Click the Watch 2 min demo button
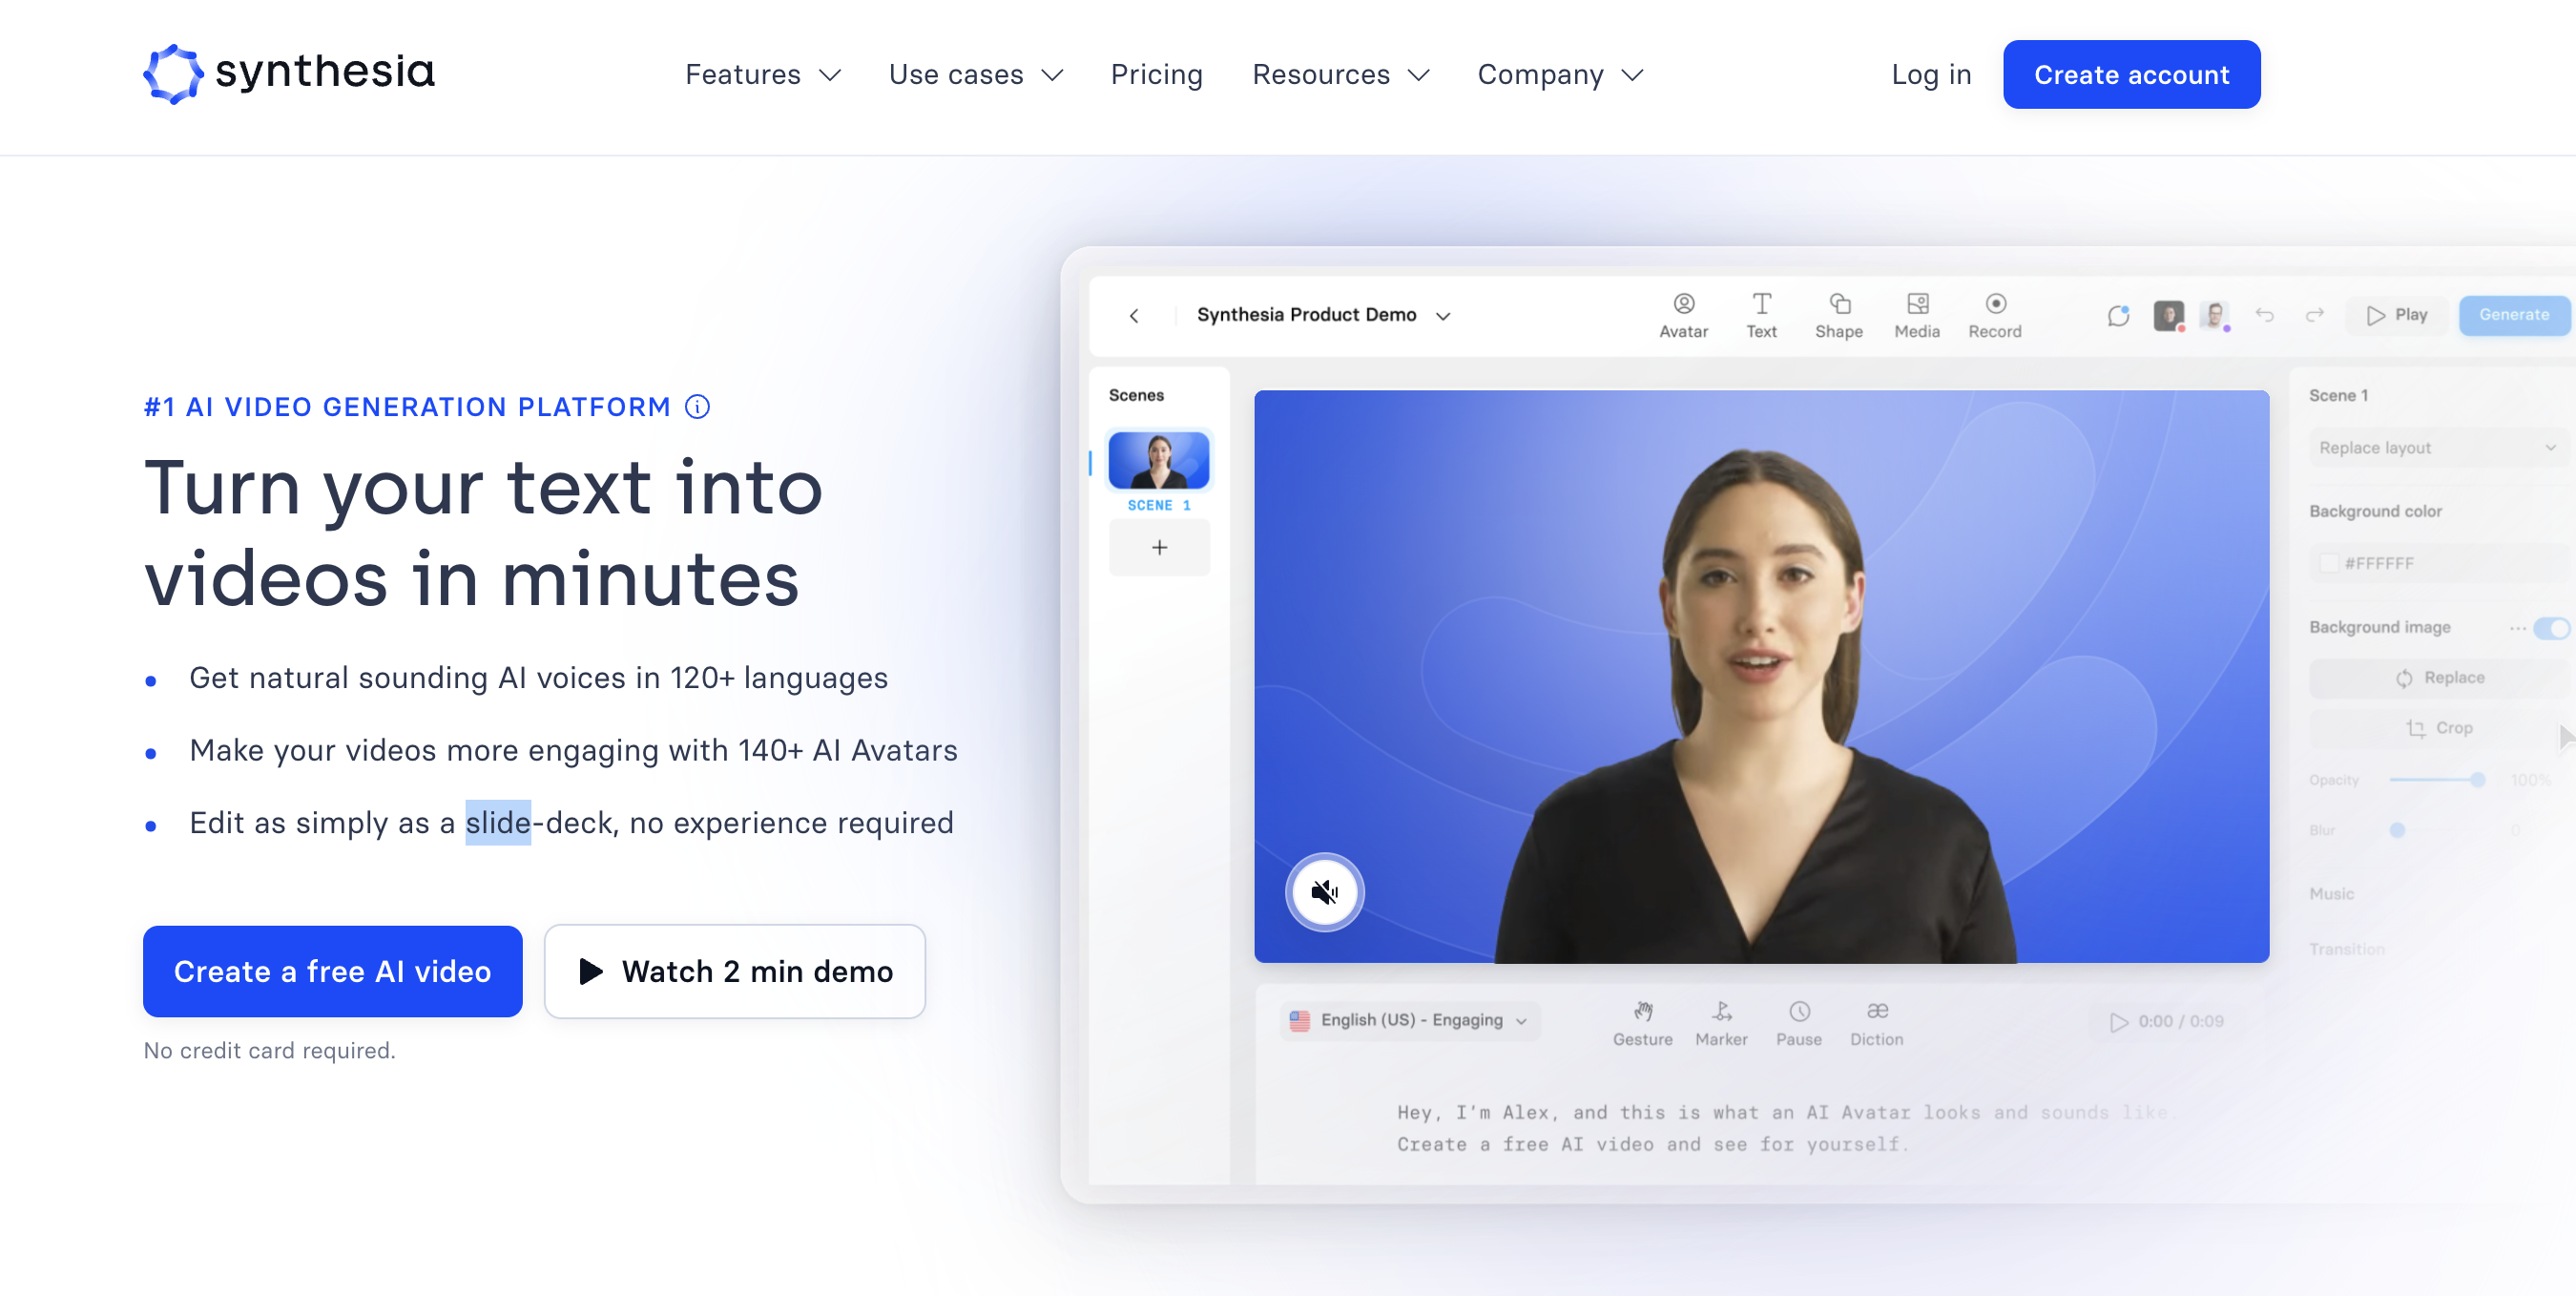 734,971
